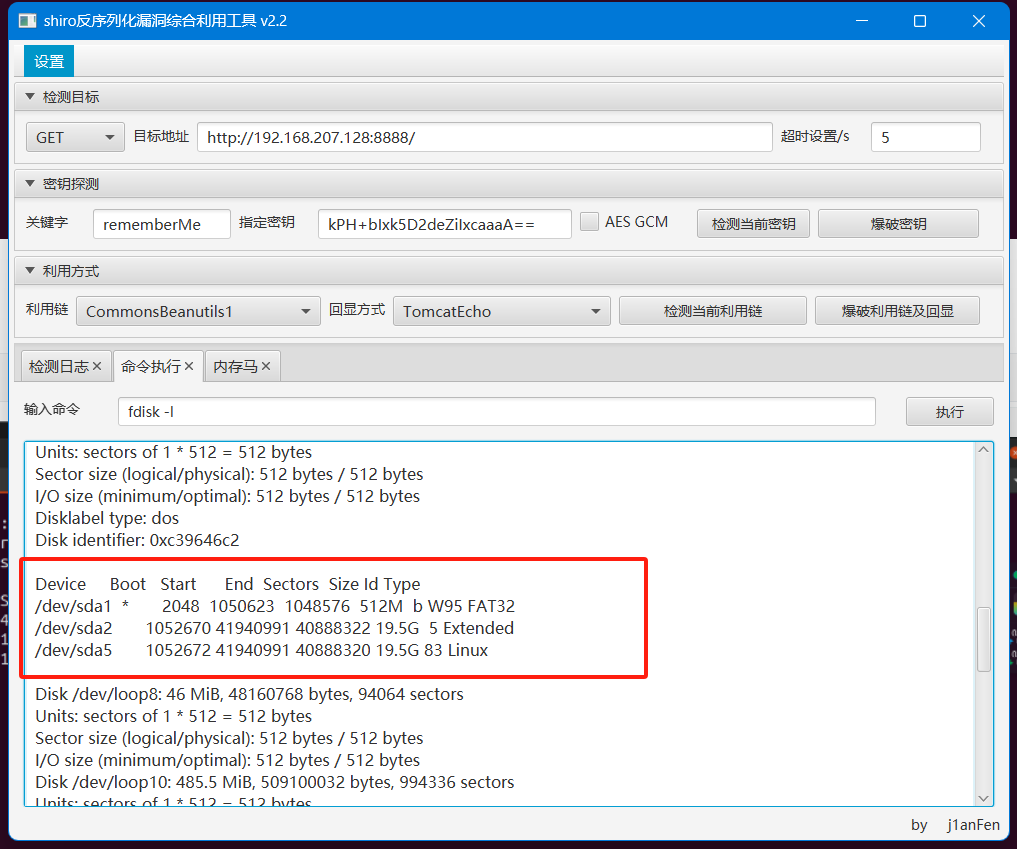
Task: Click the output scrollbar down arrow
Action: tap(984, 798)
